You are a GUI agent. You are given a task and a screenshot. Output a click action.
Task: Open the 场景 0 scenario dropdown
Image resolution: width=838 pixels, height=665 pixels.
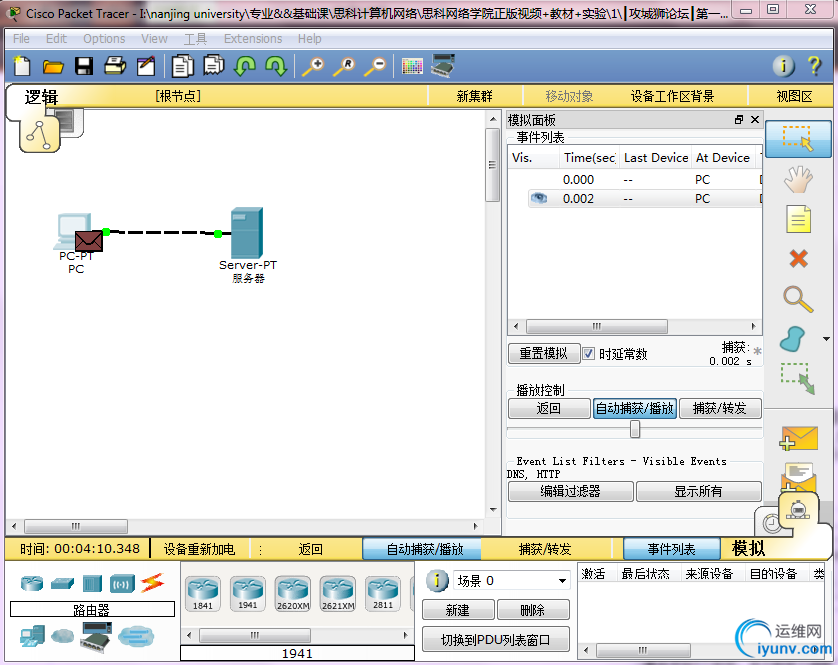pyautogui.click(x=512, y=581)
